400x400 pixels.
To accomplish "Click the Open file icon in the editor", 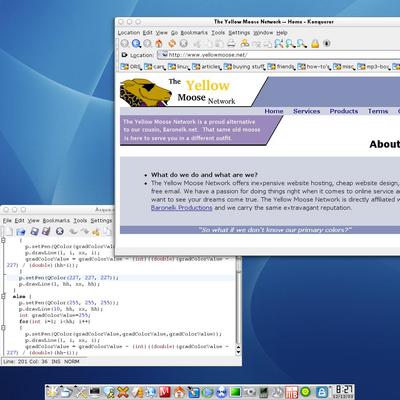I will coord(21,231).
